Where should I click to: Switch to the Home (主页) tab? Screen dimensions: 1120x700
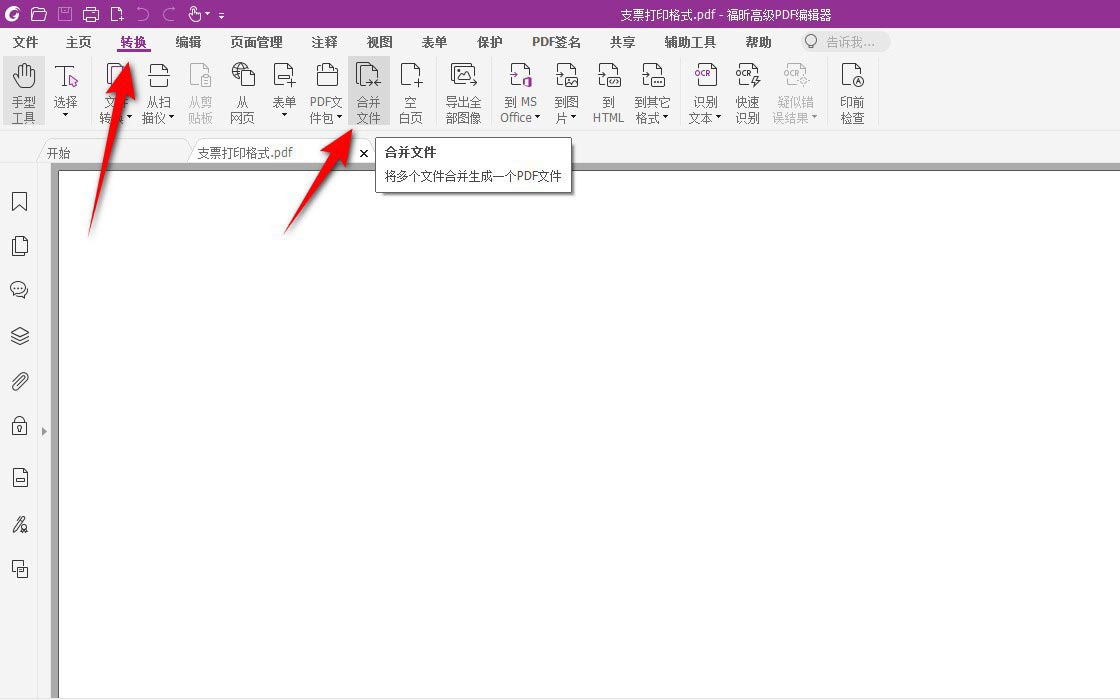[x=79, y=42]
